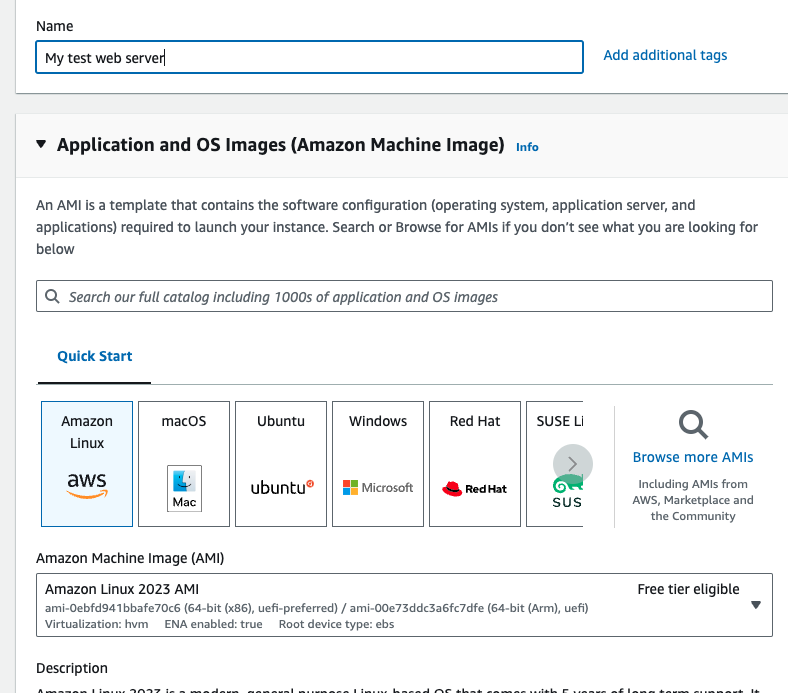Open Browse more AMIs link
This screenshot has height=693, width=788.
[693, 457]
